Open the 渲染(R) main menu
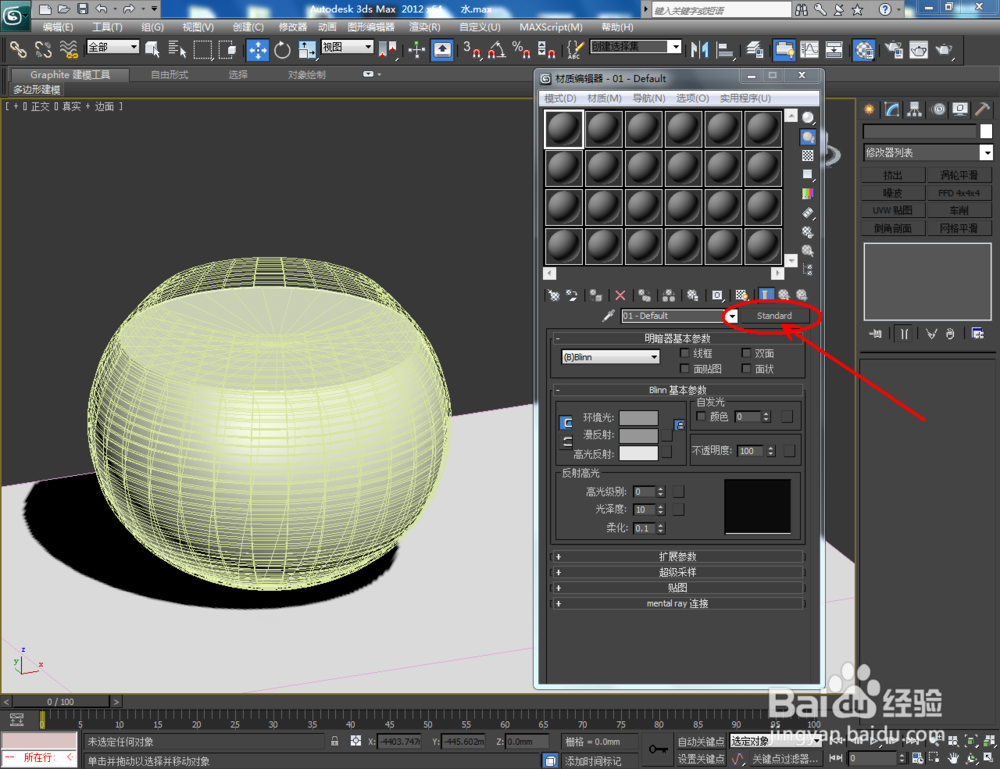 424,27
